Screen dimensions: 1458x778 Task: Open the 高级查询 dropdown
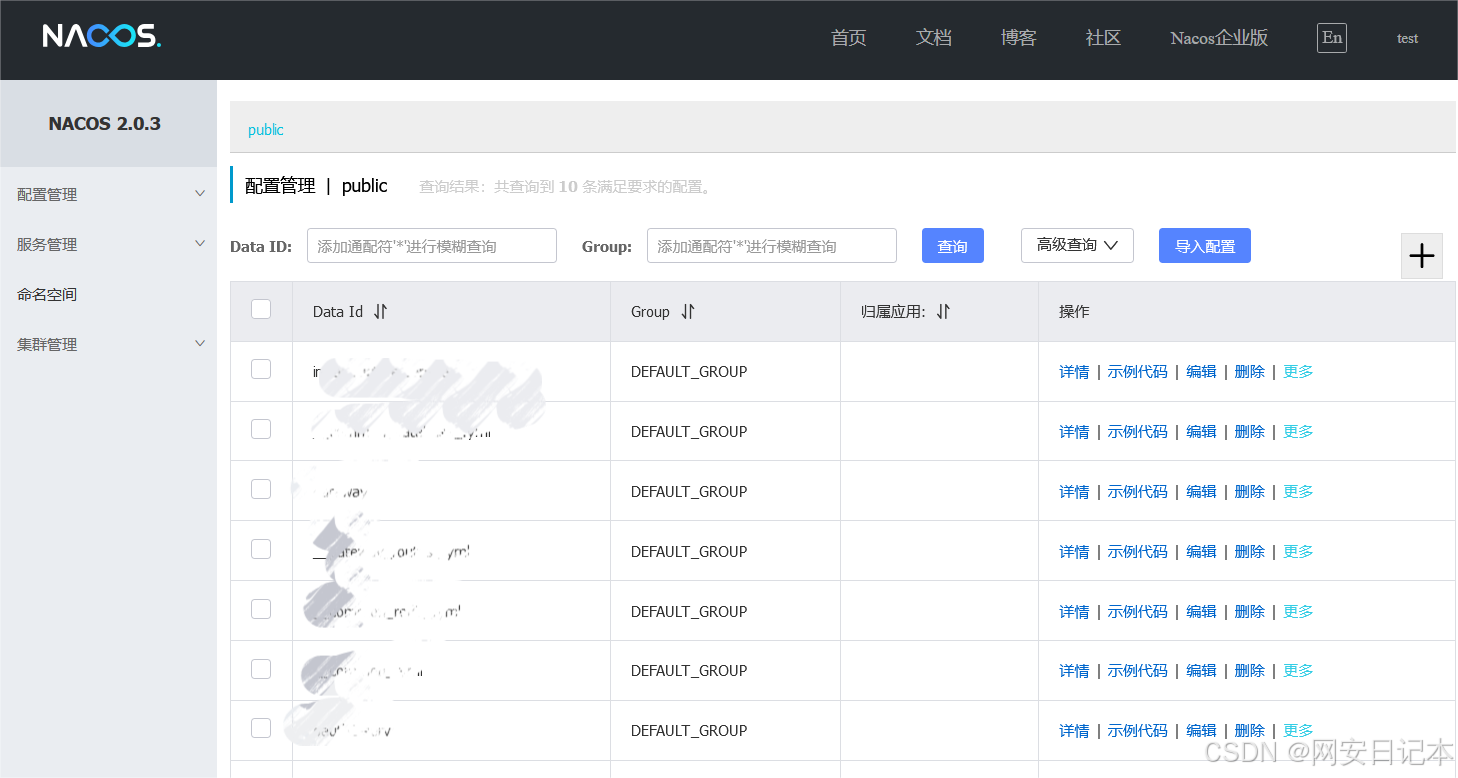click(1077, 245)
